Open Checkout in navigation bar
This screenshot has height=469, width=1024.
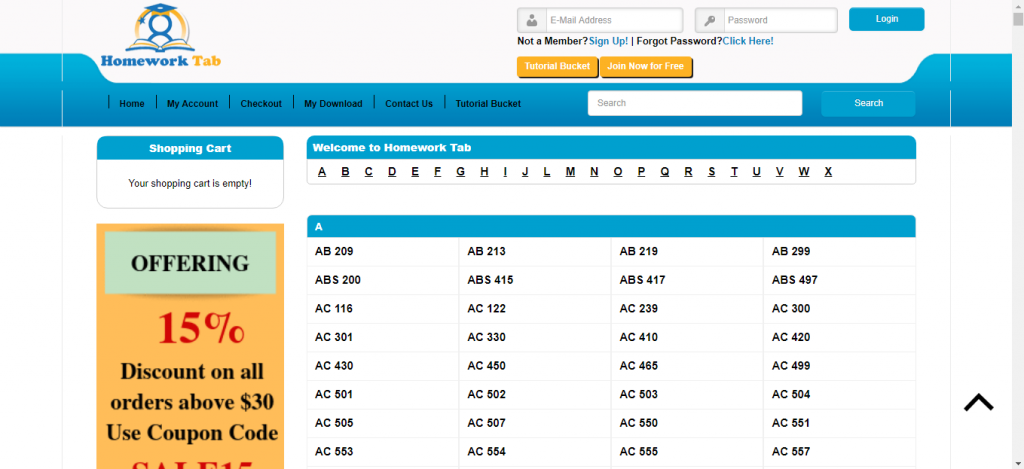pos(261,103)
